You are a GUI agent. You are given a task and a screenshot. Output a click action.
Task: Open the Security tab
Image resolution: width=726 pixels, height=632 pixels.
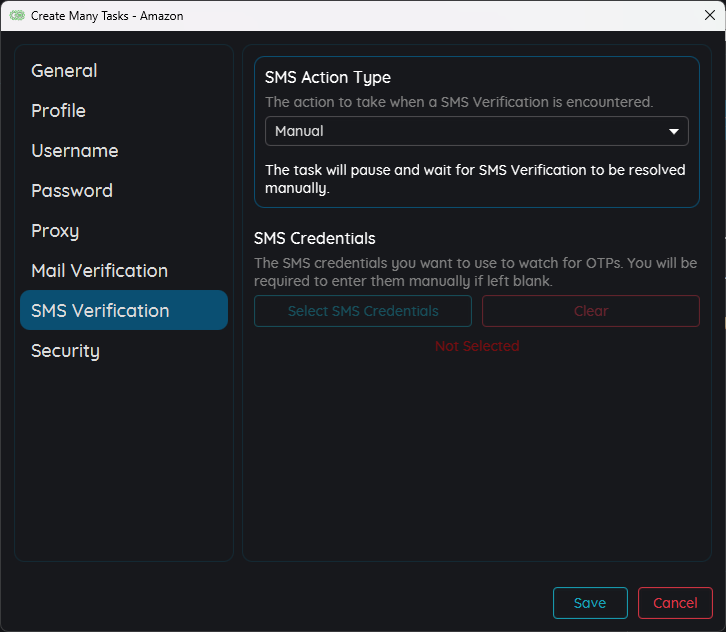click(x=65, y=351)
